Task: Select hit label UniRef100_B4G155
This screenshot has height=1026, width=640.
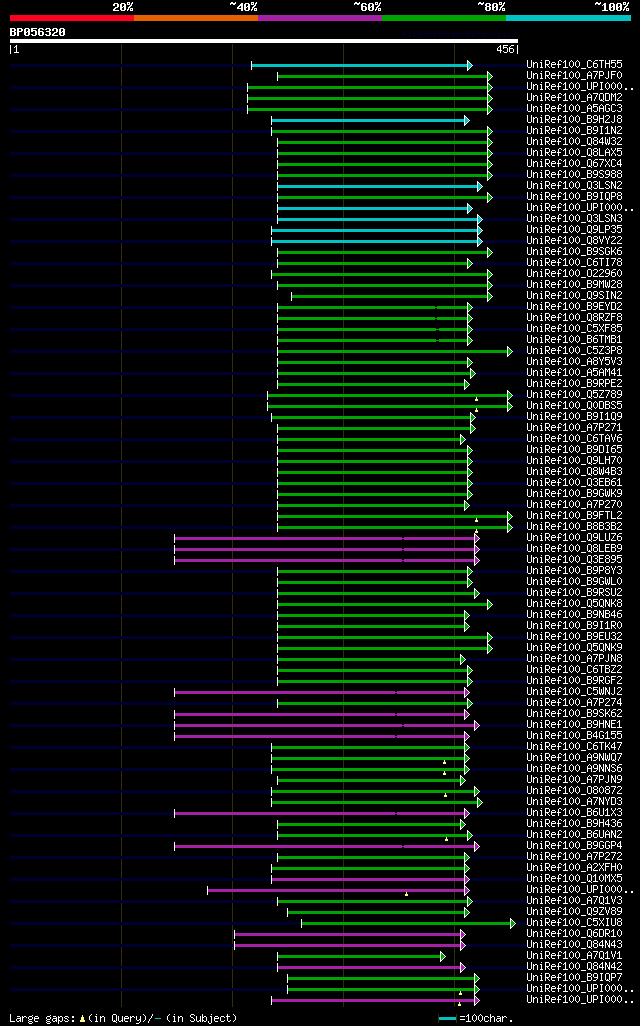Action: click(x=575, y=735)
